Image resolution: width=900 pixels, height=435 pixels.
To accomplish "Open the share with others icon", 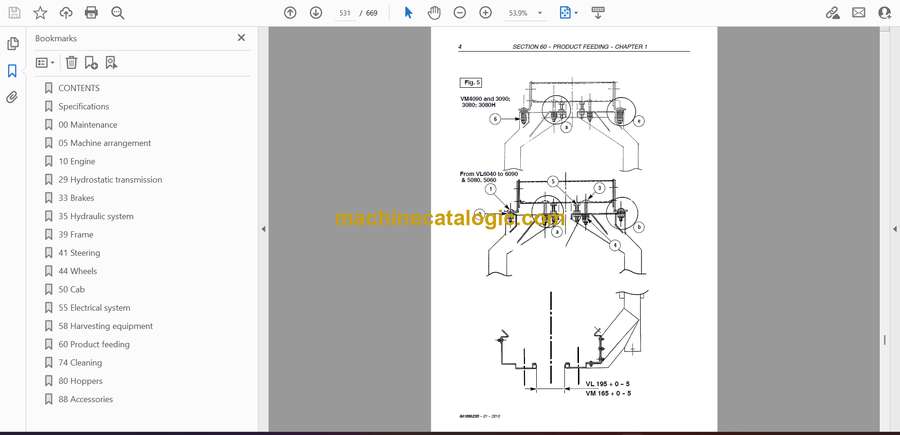I will click(885, 13).
